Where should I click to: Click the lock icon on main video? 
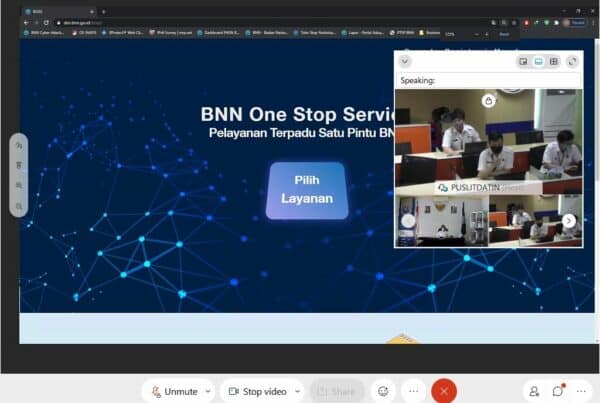(488, 101)
